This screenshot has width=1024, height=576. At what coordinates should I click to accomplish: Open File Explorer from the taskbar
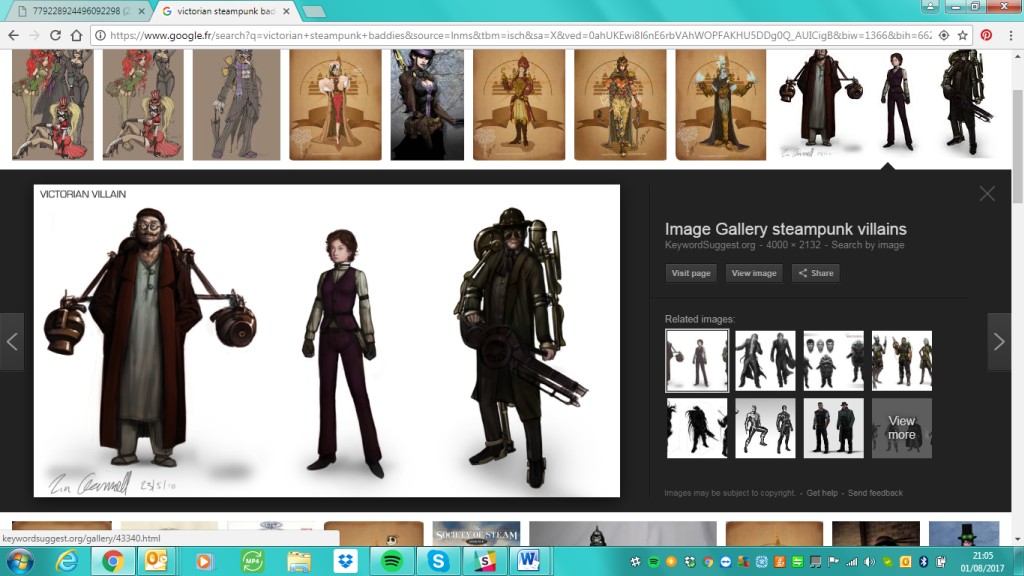[x=298, y=562]
